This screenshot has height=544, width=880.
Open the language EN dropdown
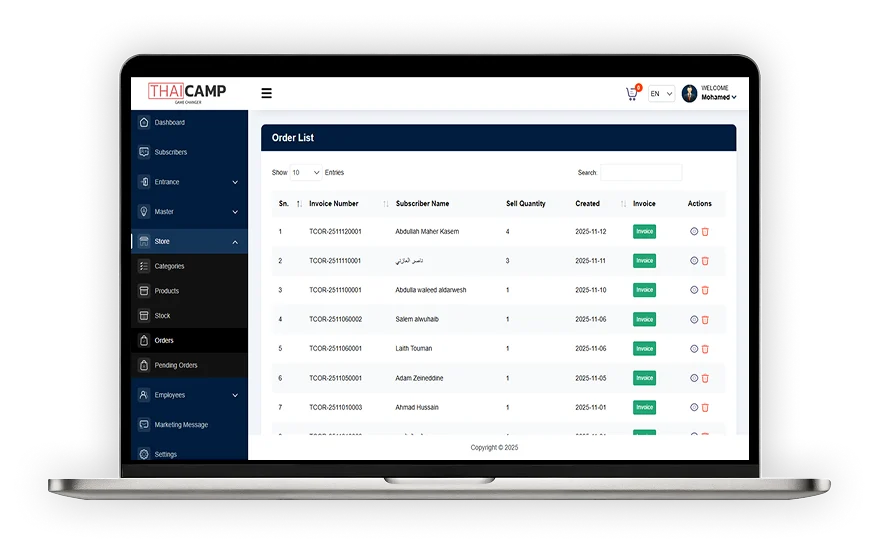[661, 94]
